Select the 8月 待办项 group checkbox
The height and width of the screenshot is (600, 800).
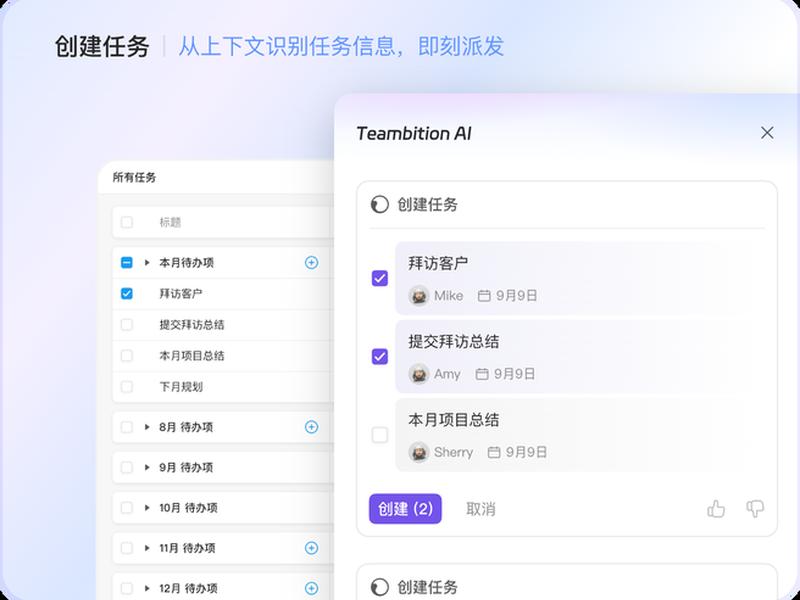[x=127, y=427]
